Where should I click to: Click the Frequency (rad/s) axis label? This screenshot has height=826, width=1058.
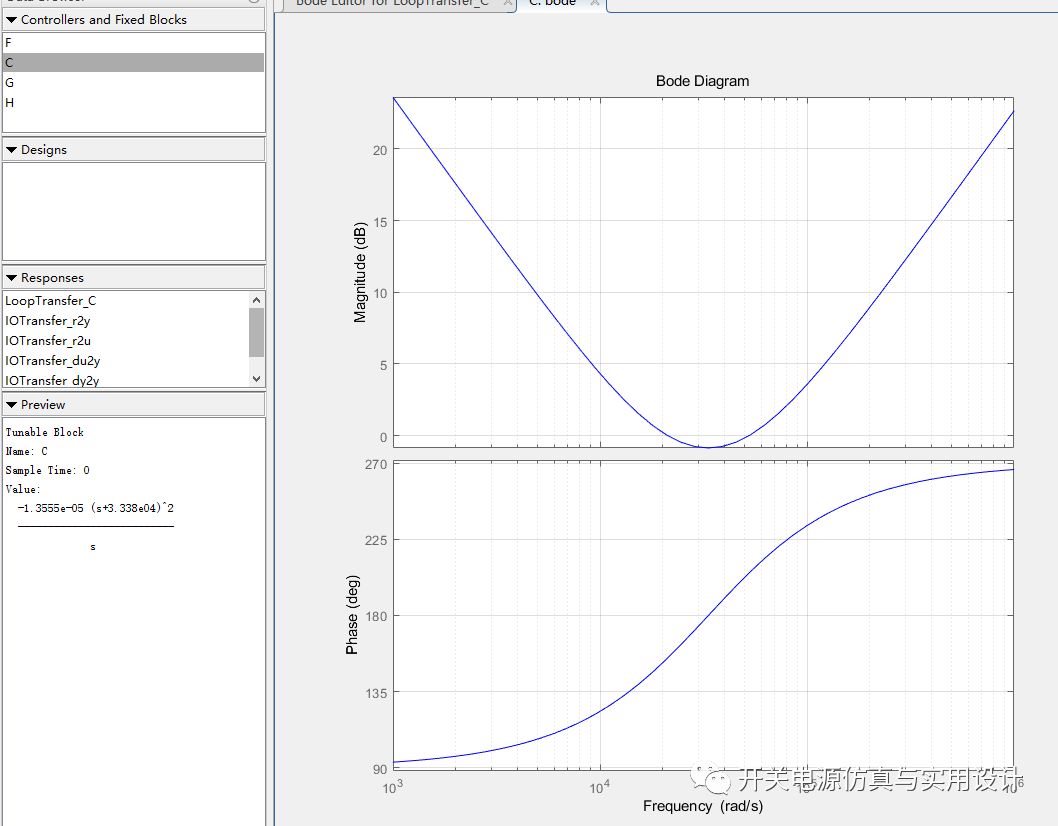point(702,806)
